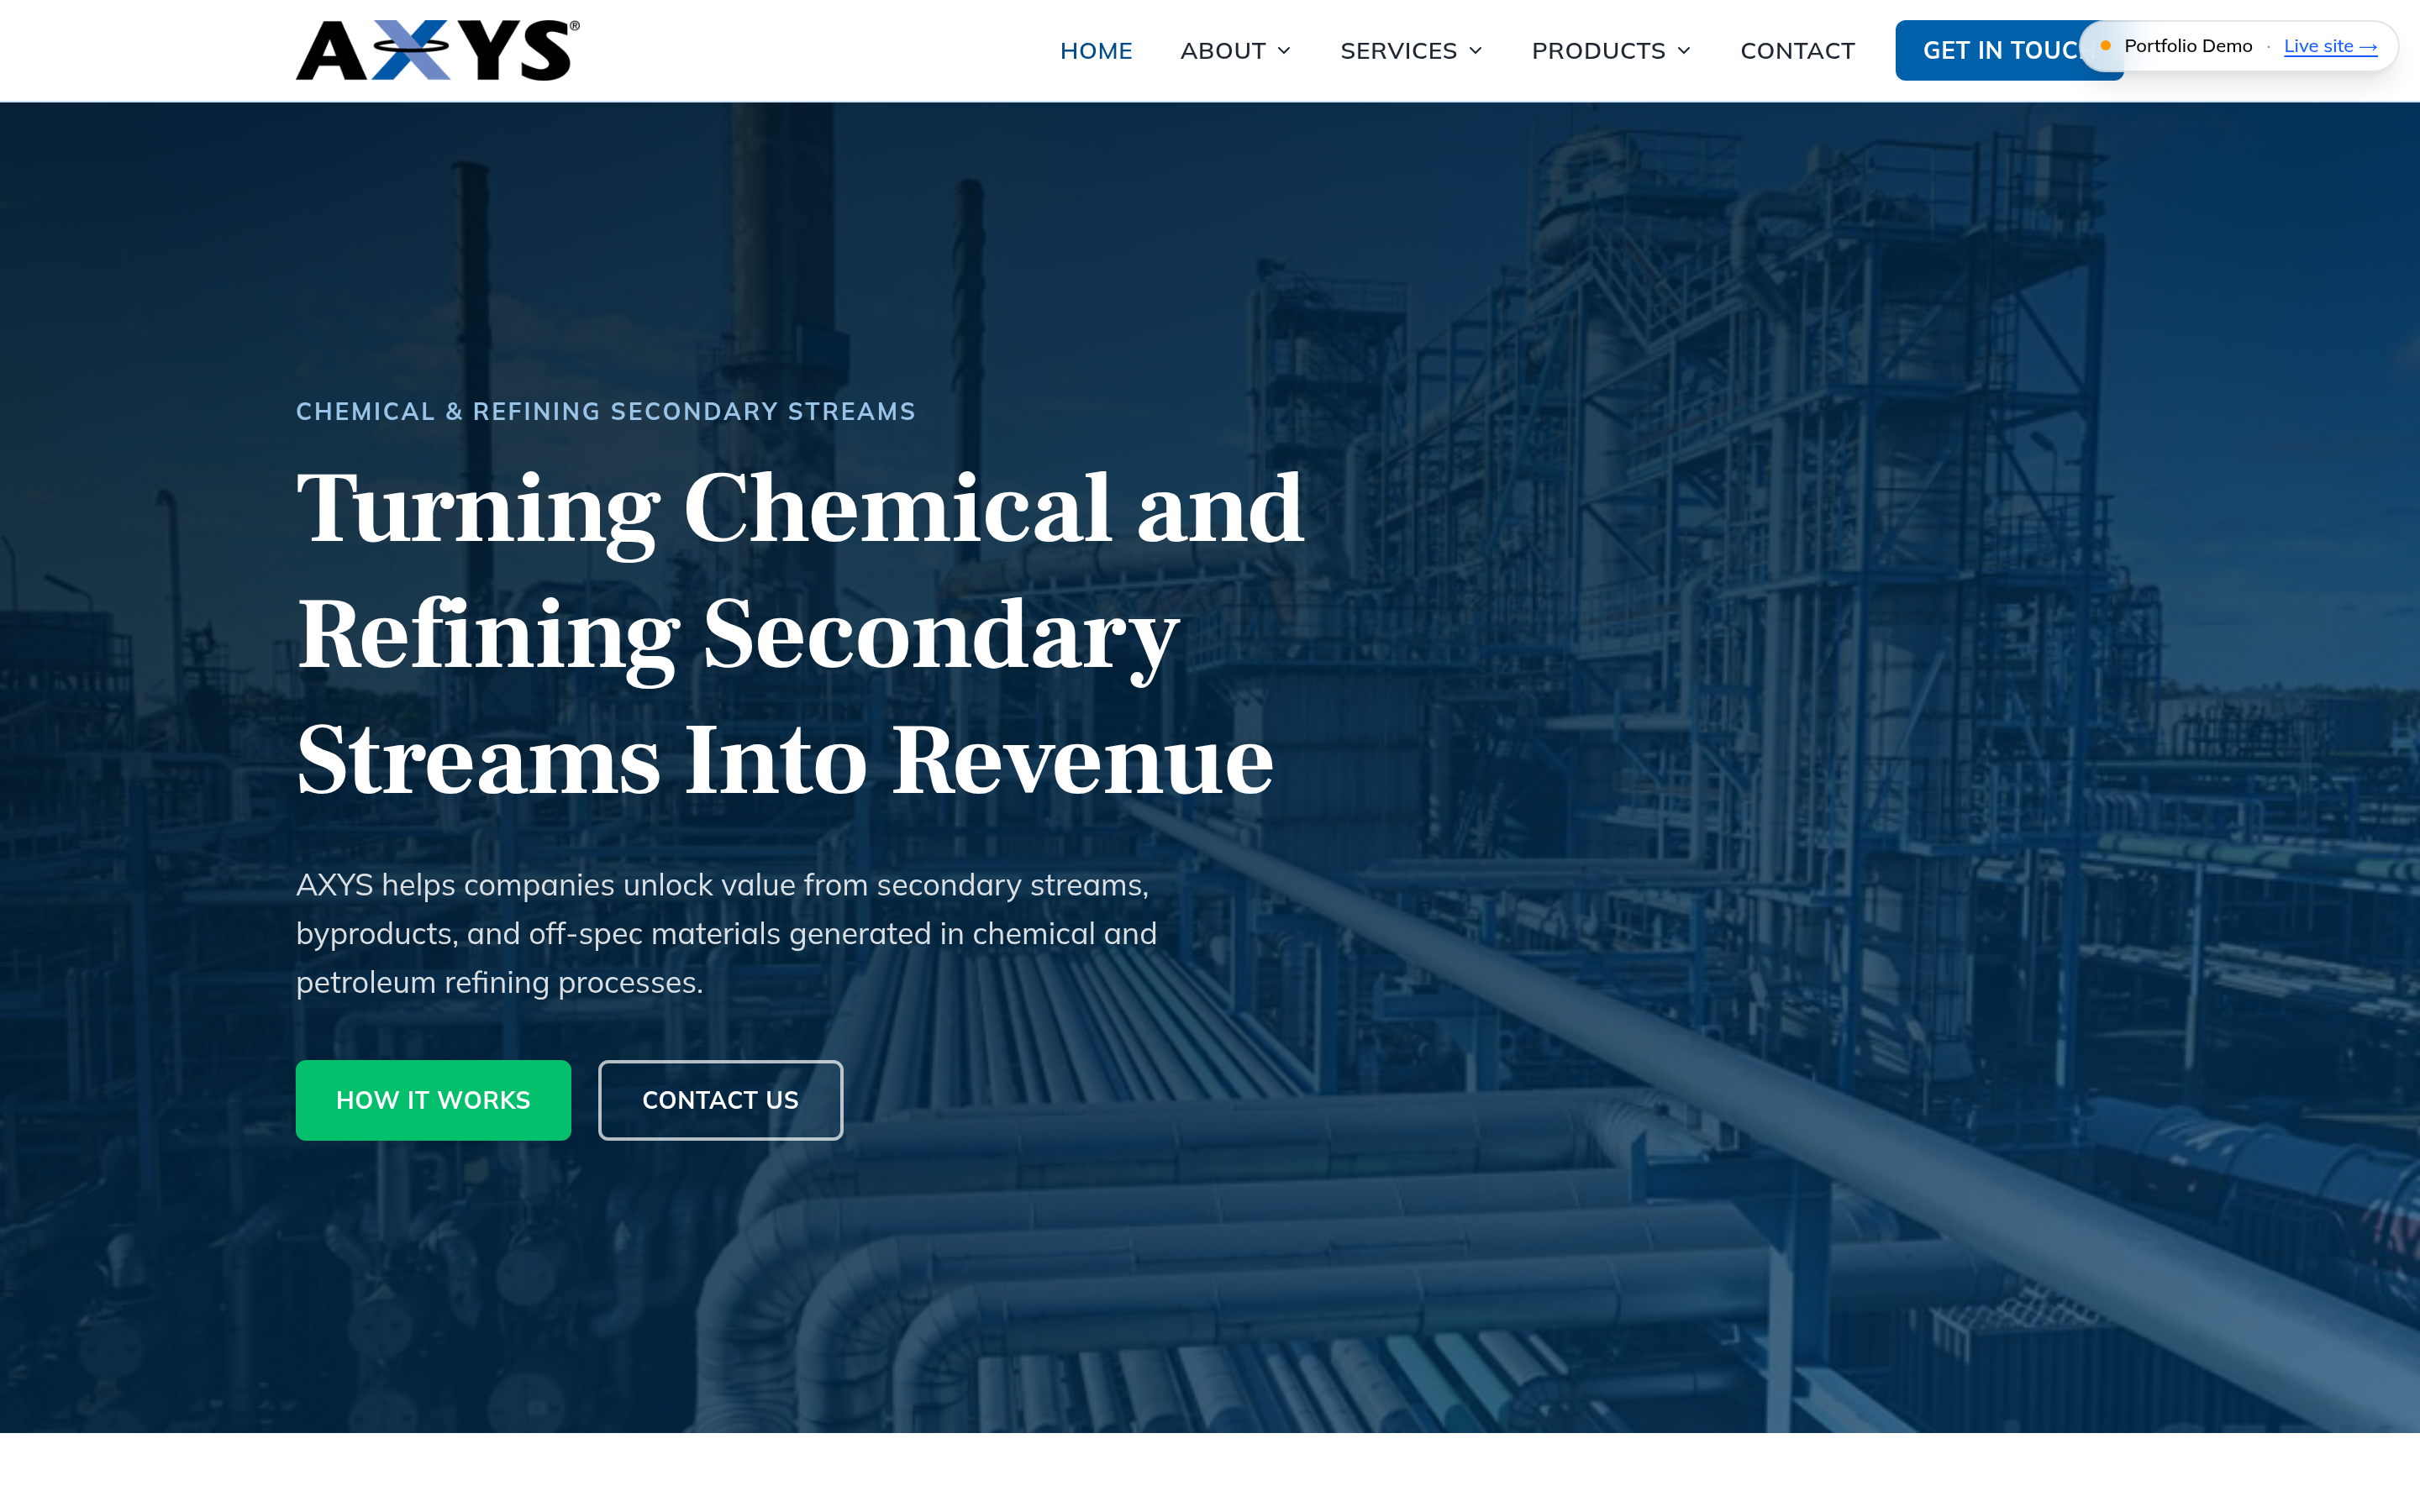Expand the Products dropdown chevron
Screen dimensions: 2420x1512
[1684, 51]
